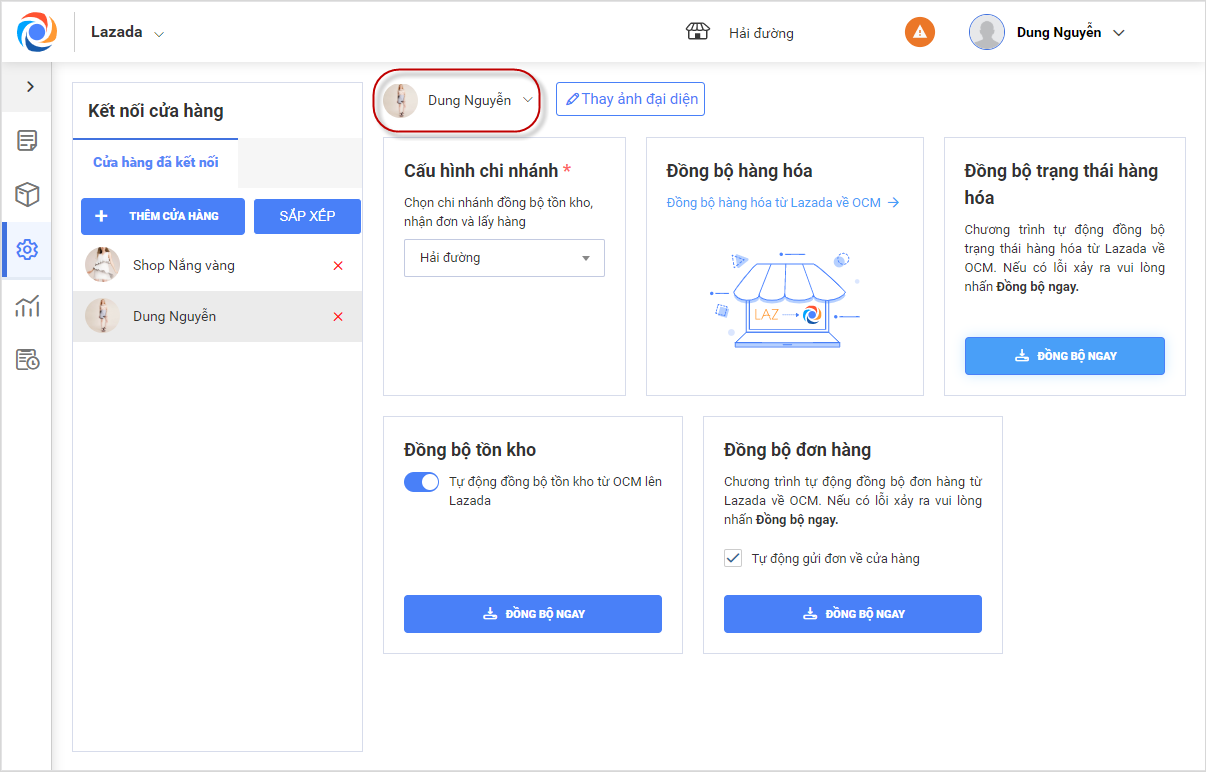Image resolution: width=1206 pixels, height=772 pixels.
Task: Follow Đồng bộ hàng hóa từ Lazada link
Action: (783, 203)
